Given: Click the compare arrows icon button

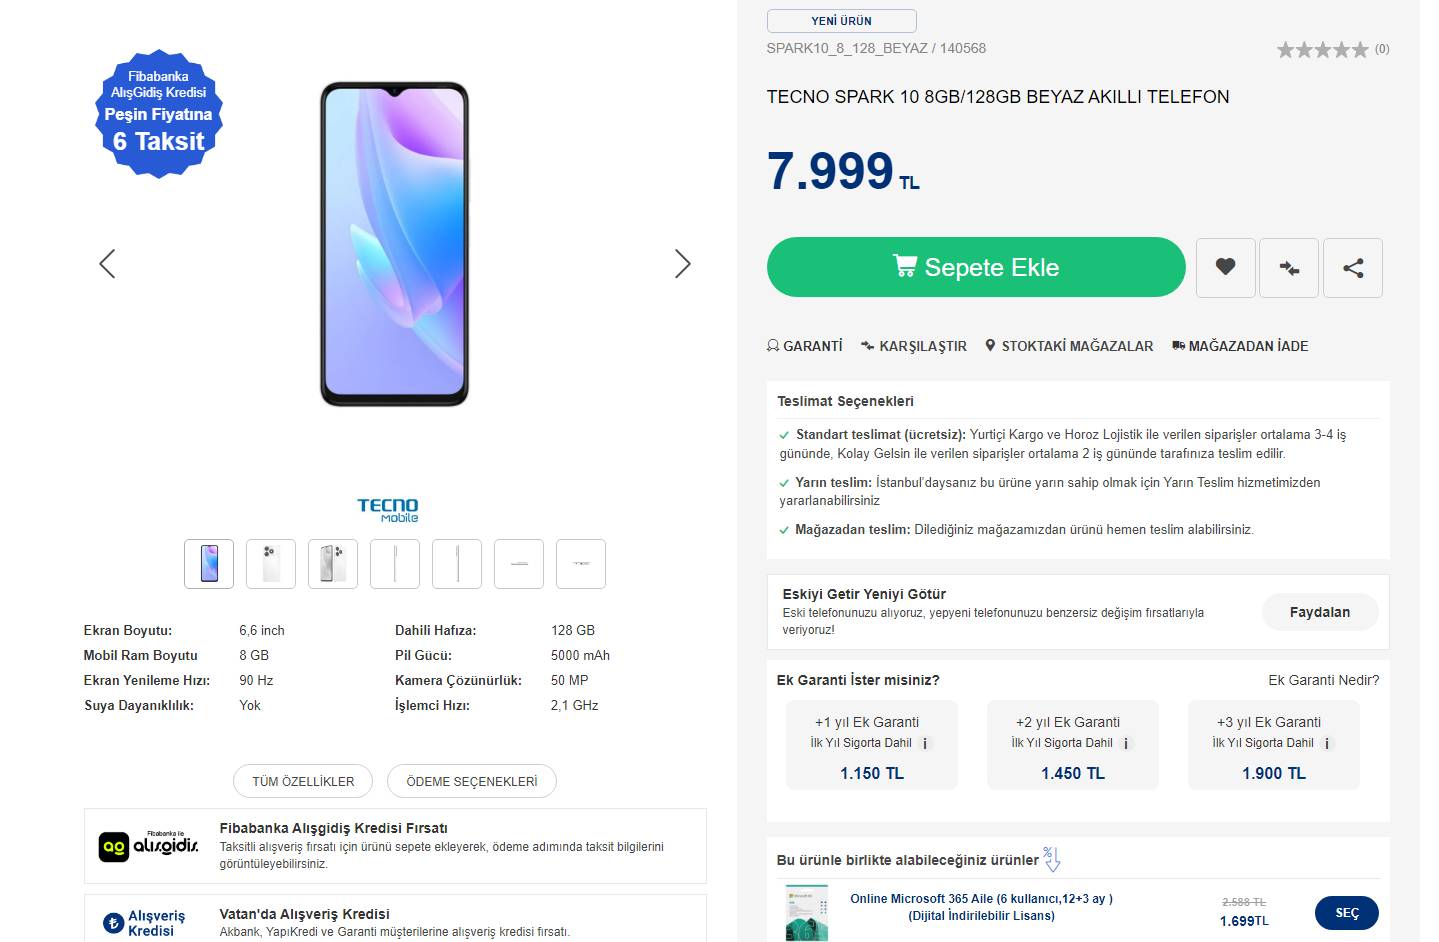Looking at the screenshot, I should coord(1289,267).
